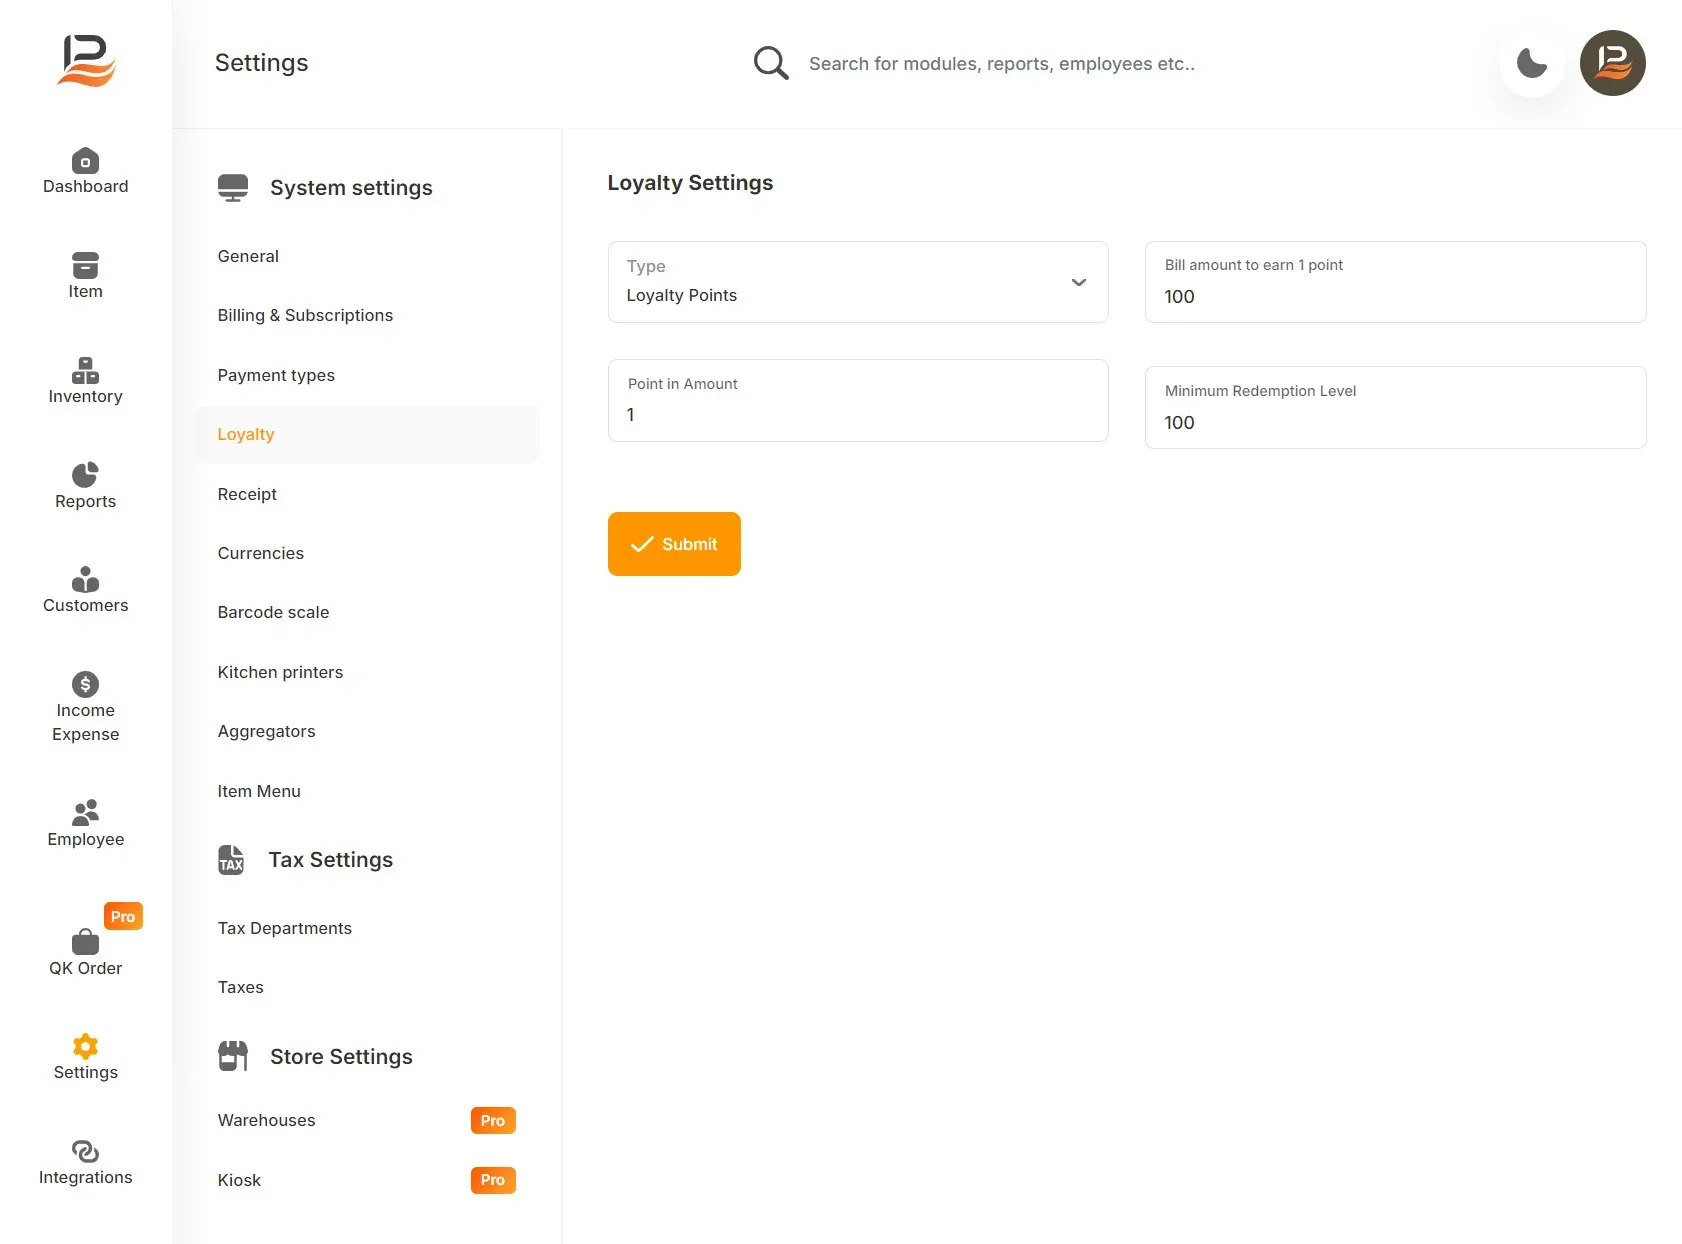The image size is (1682, 1244).
Task: Click the Store Settings shop icon
Action: click(x=233, y=1056)
